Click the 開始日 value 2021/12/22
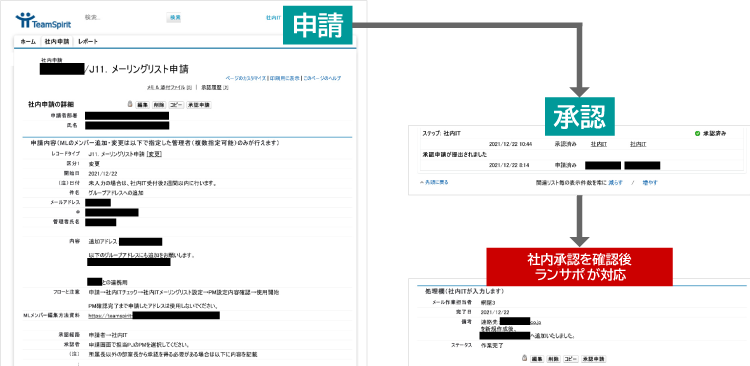This screenshot has width=750, height=366. 102,173
